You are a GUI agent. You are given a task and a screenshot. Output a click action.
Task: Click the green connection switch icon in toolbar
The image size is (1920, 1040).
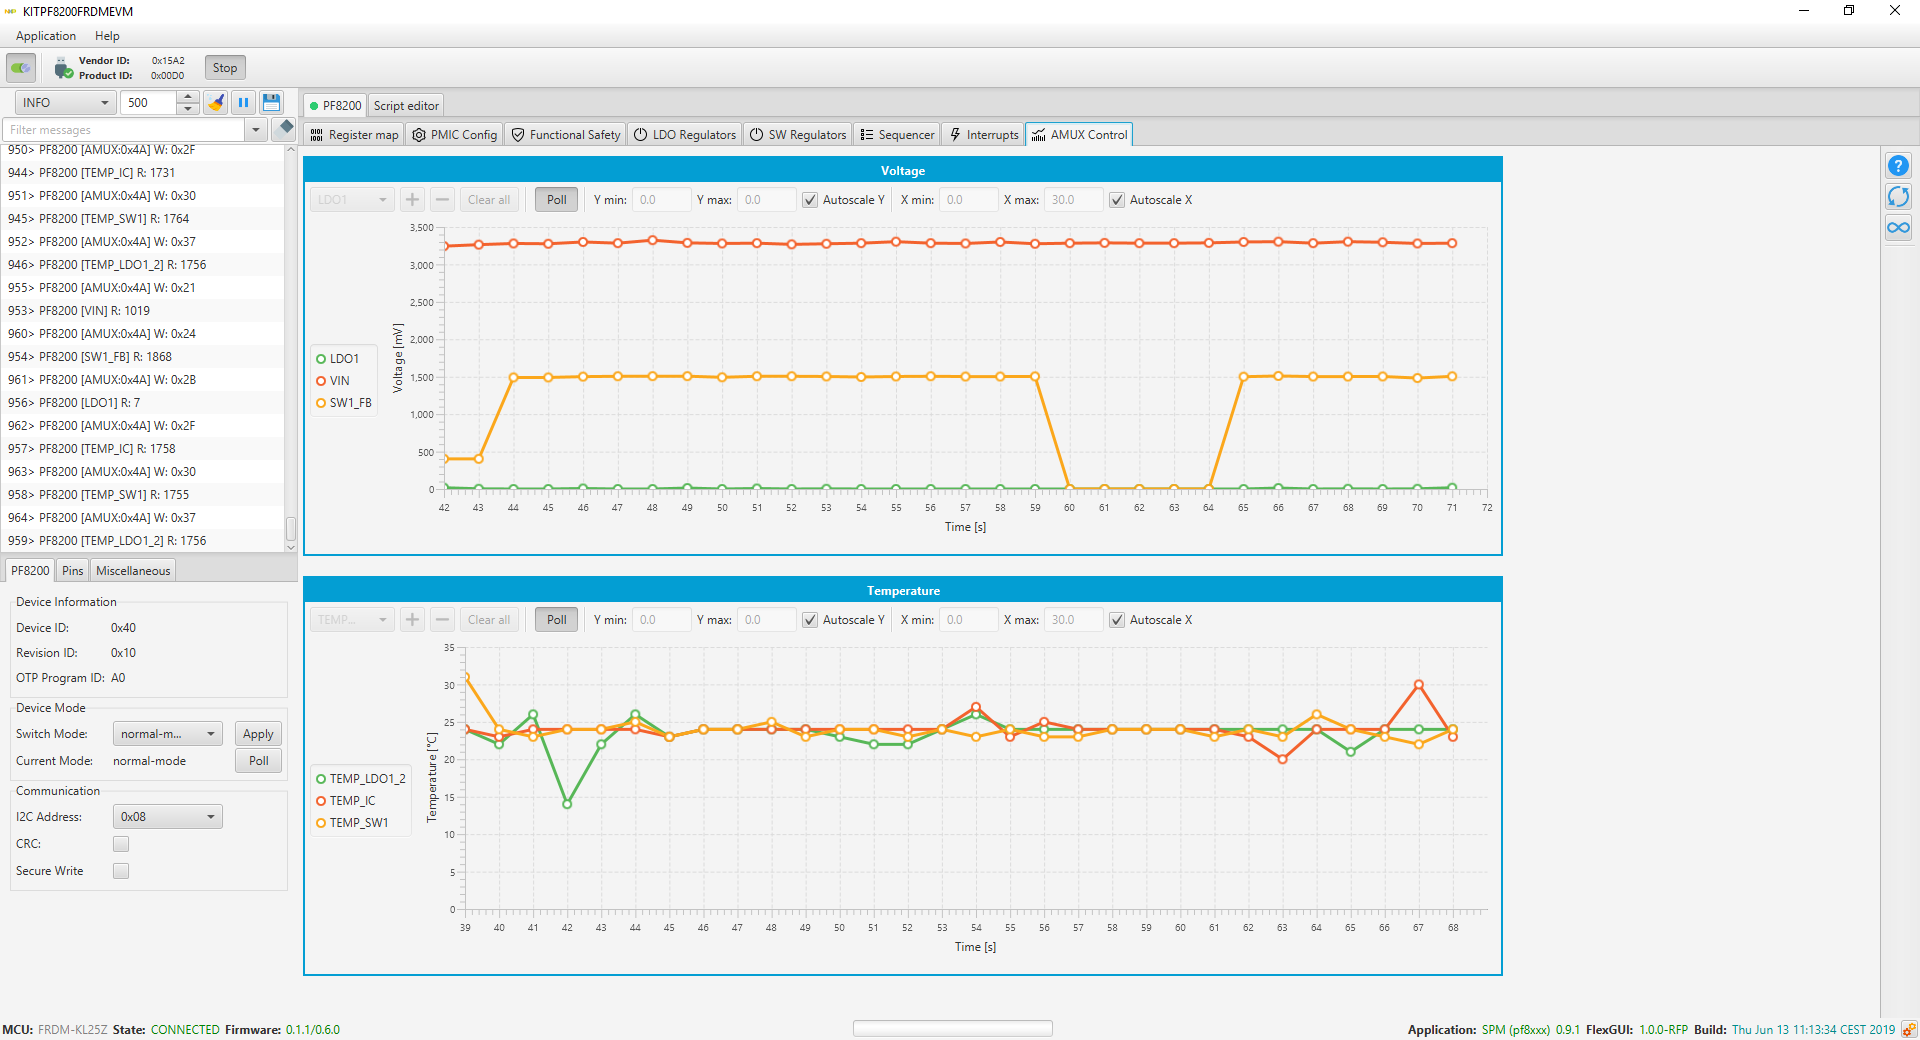21,68
